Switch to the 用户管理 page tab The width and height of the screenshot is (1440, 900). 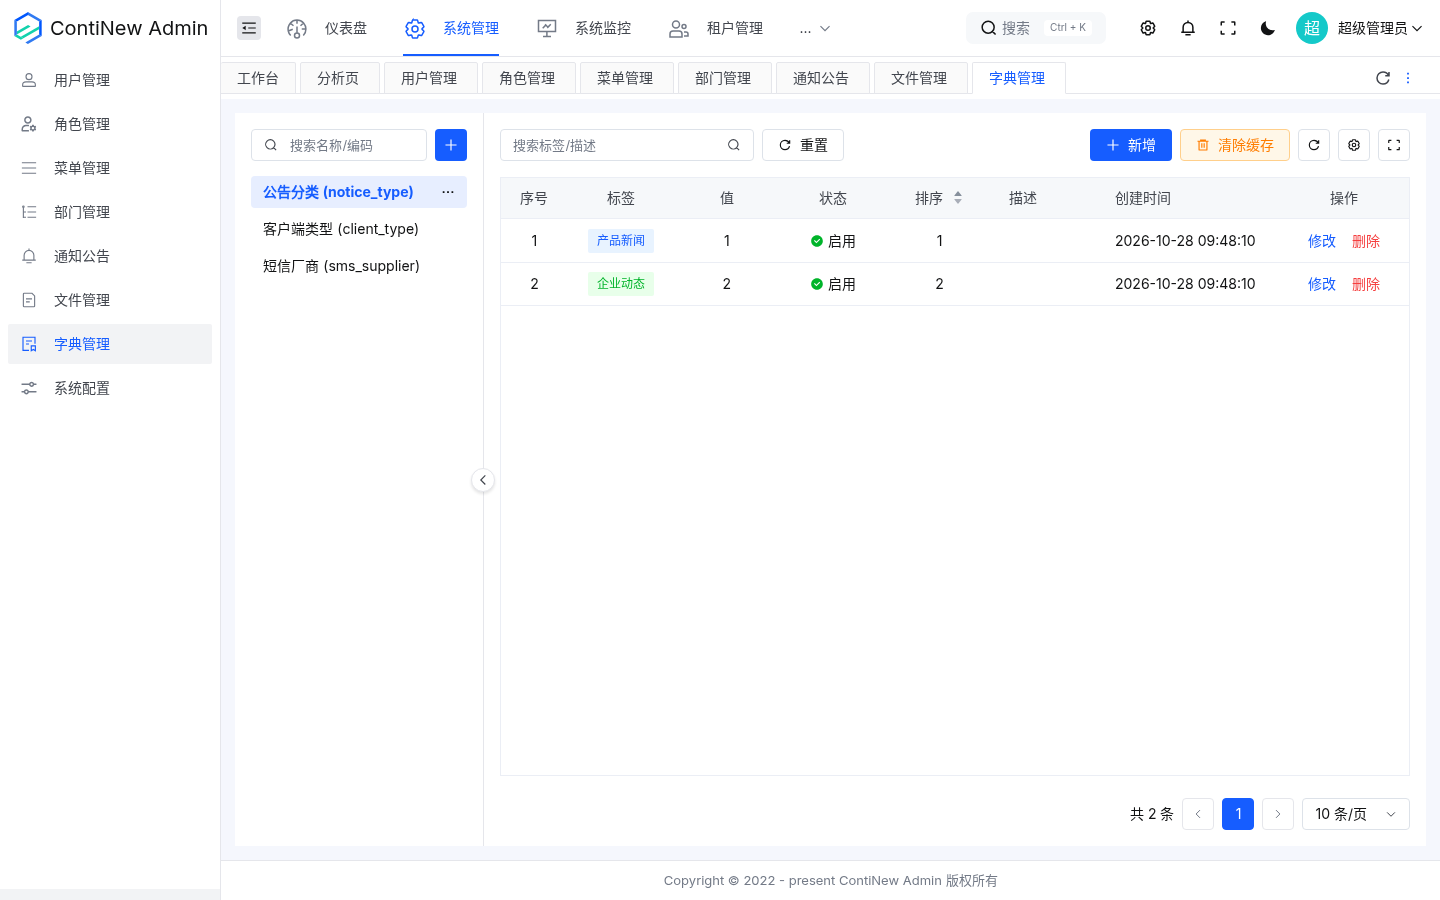[x=429, y=78]
